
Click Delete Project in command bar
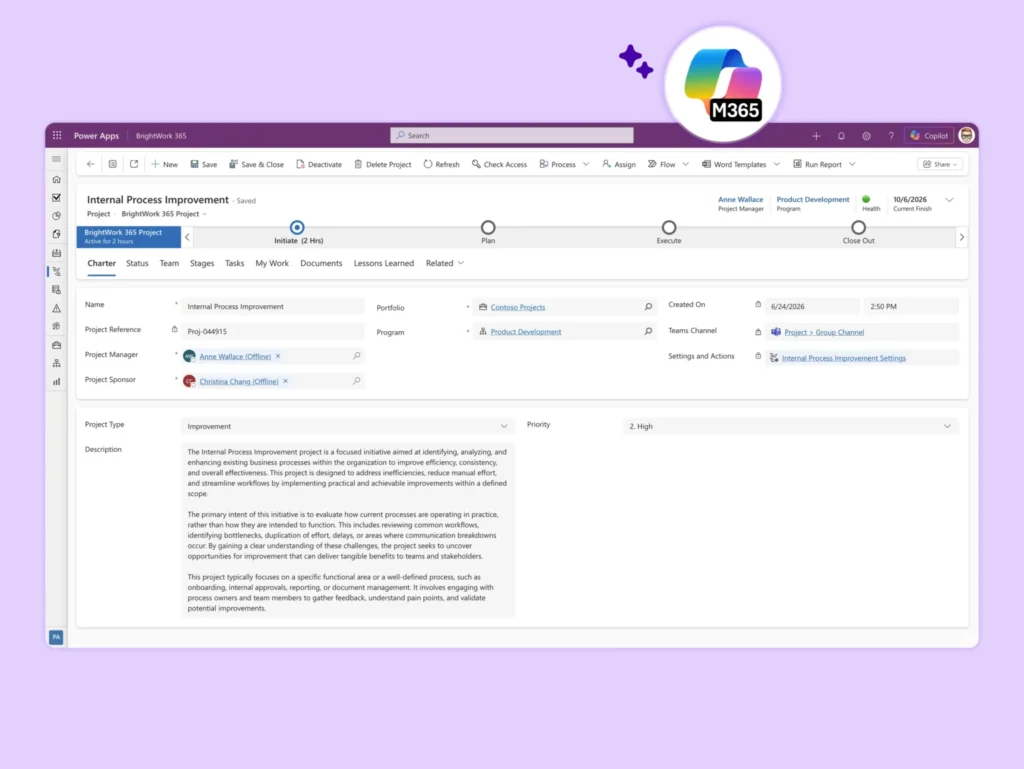coord(383,165)
